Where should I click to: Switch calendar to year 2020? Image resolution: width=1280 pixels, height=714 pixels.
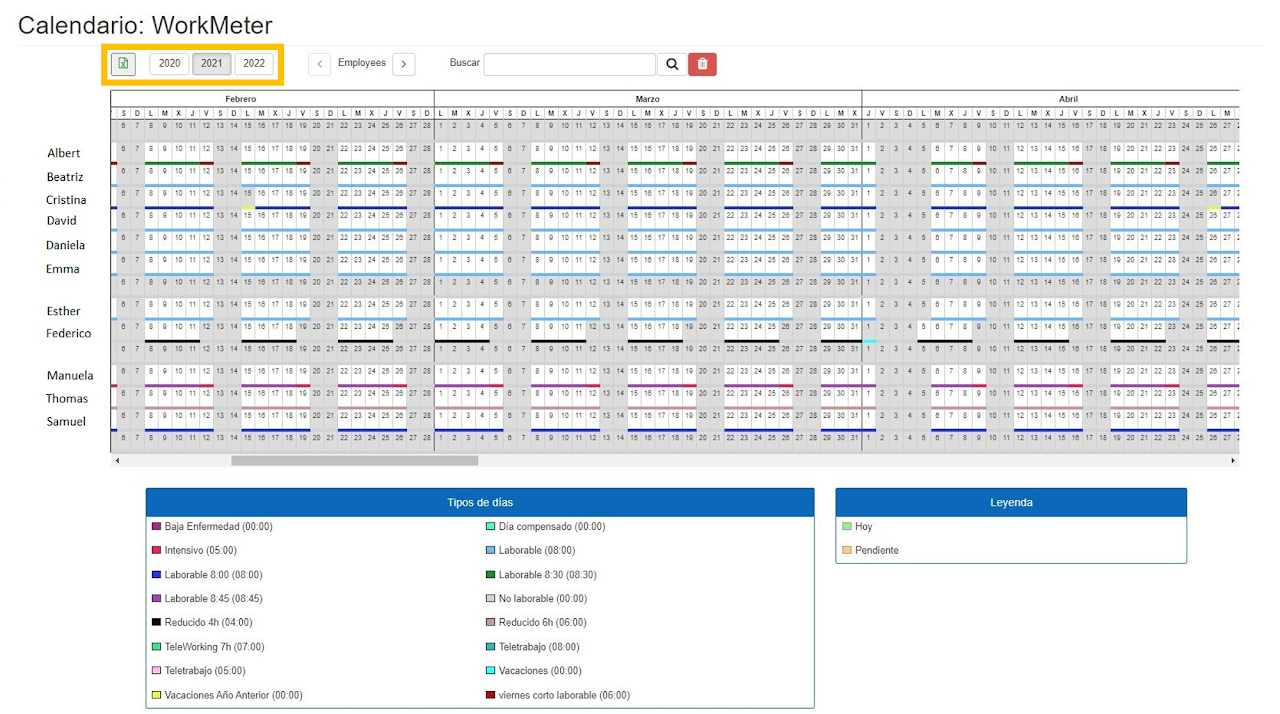tap(169, 64)
